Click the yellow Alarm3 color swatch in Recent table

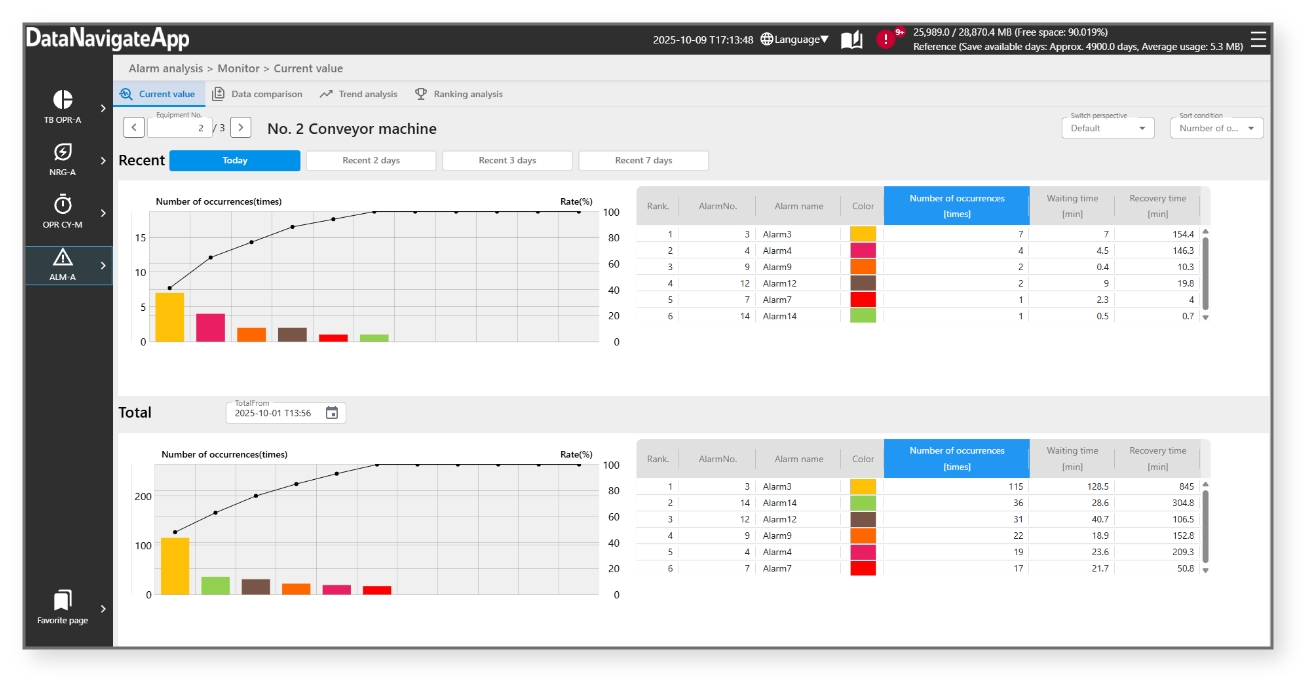(x=862, y=234)
